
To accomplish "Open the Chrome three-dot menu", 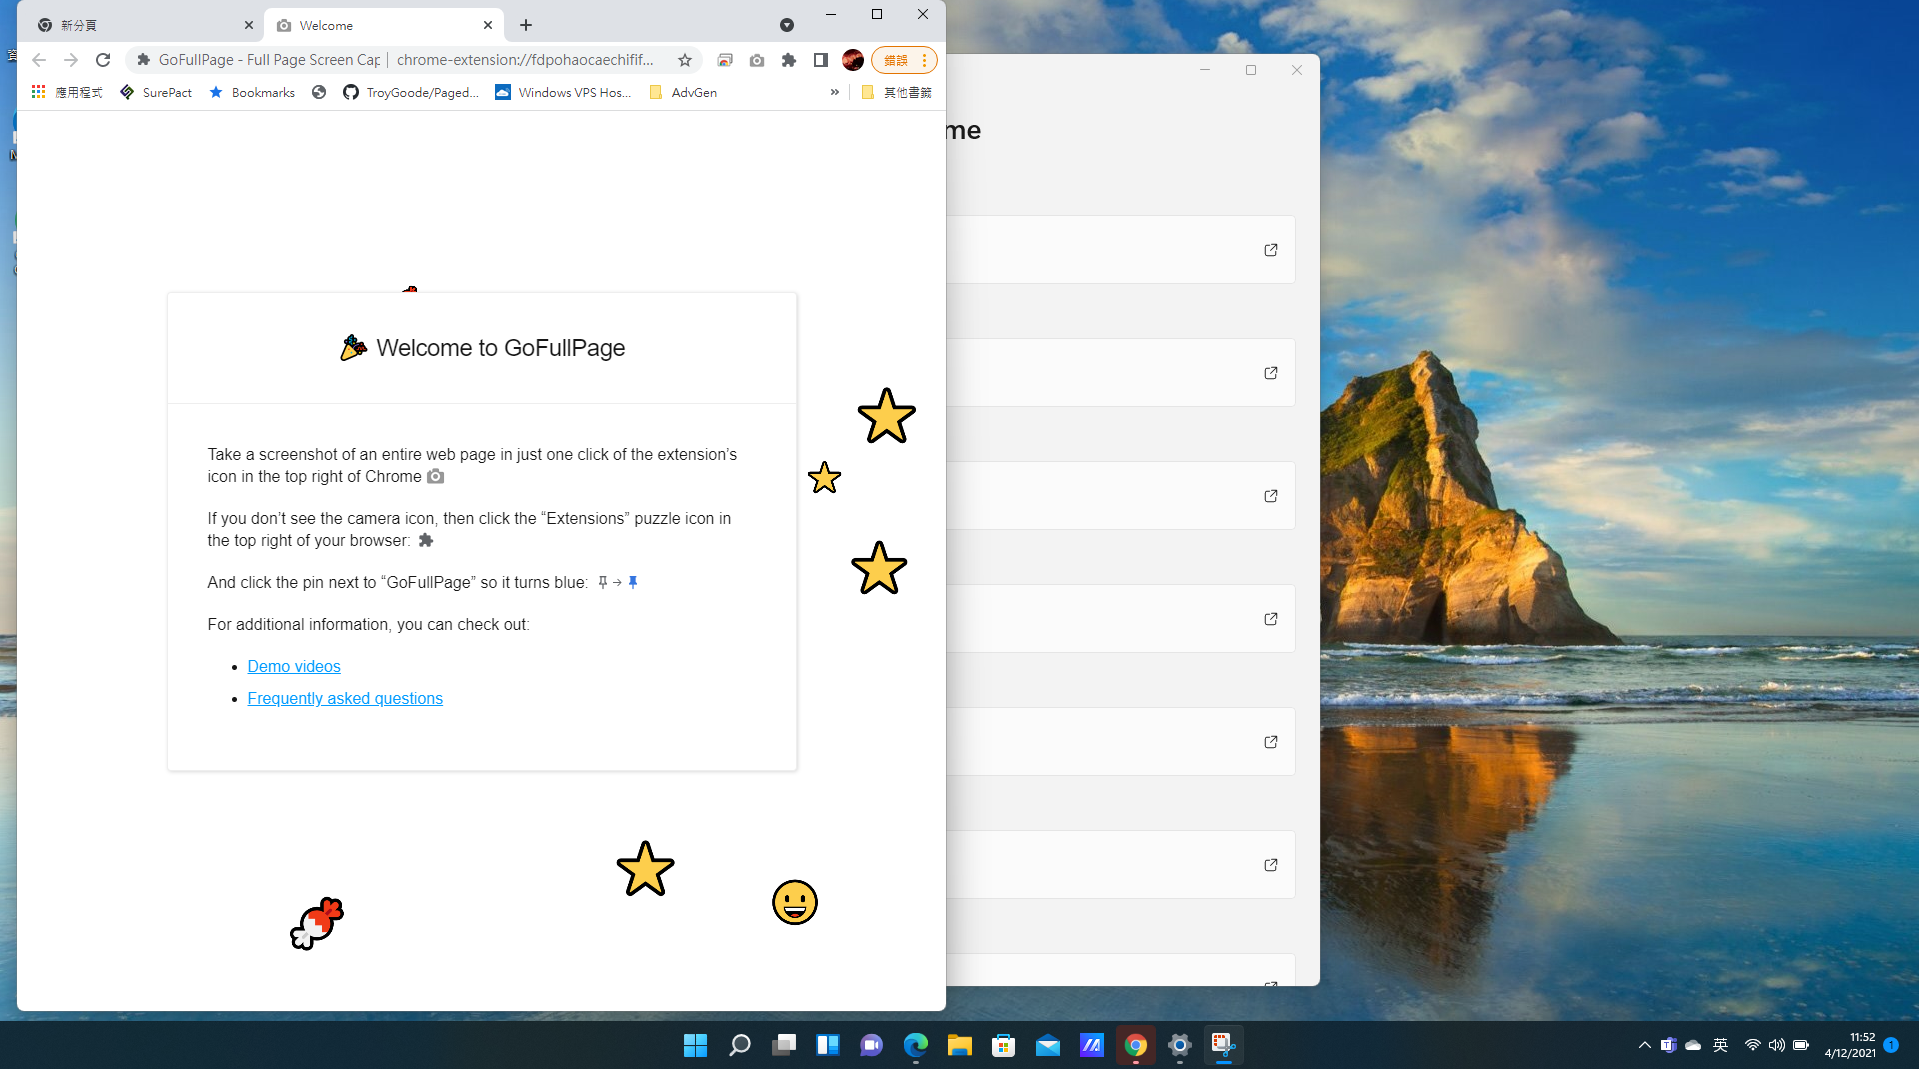I will click(925, 60).
